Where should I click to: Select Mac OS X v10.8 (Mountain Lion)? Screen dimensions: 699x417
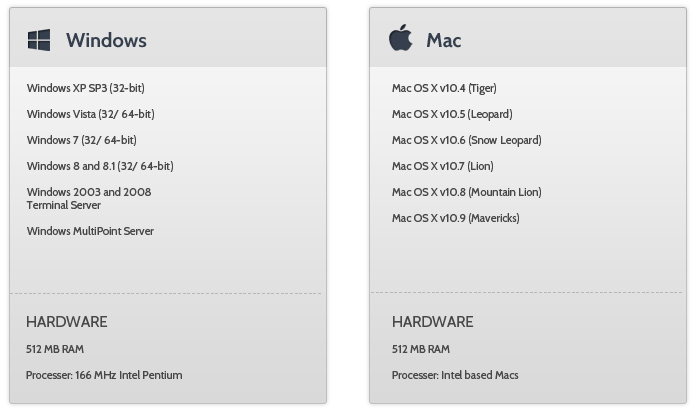(466, 193)
